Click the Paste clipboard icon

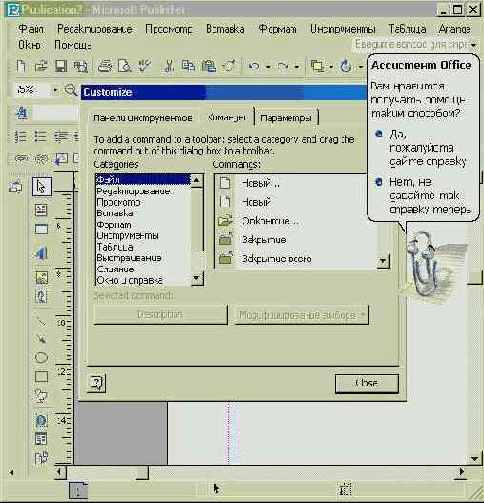[x=209, y=66]
